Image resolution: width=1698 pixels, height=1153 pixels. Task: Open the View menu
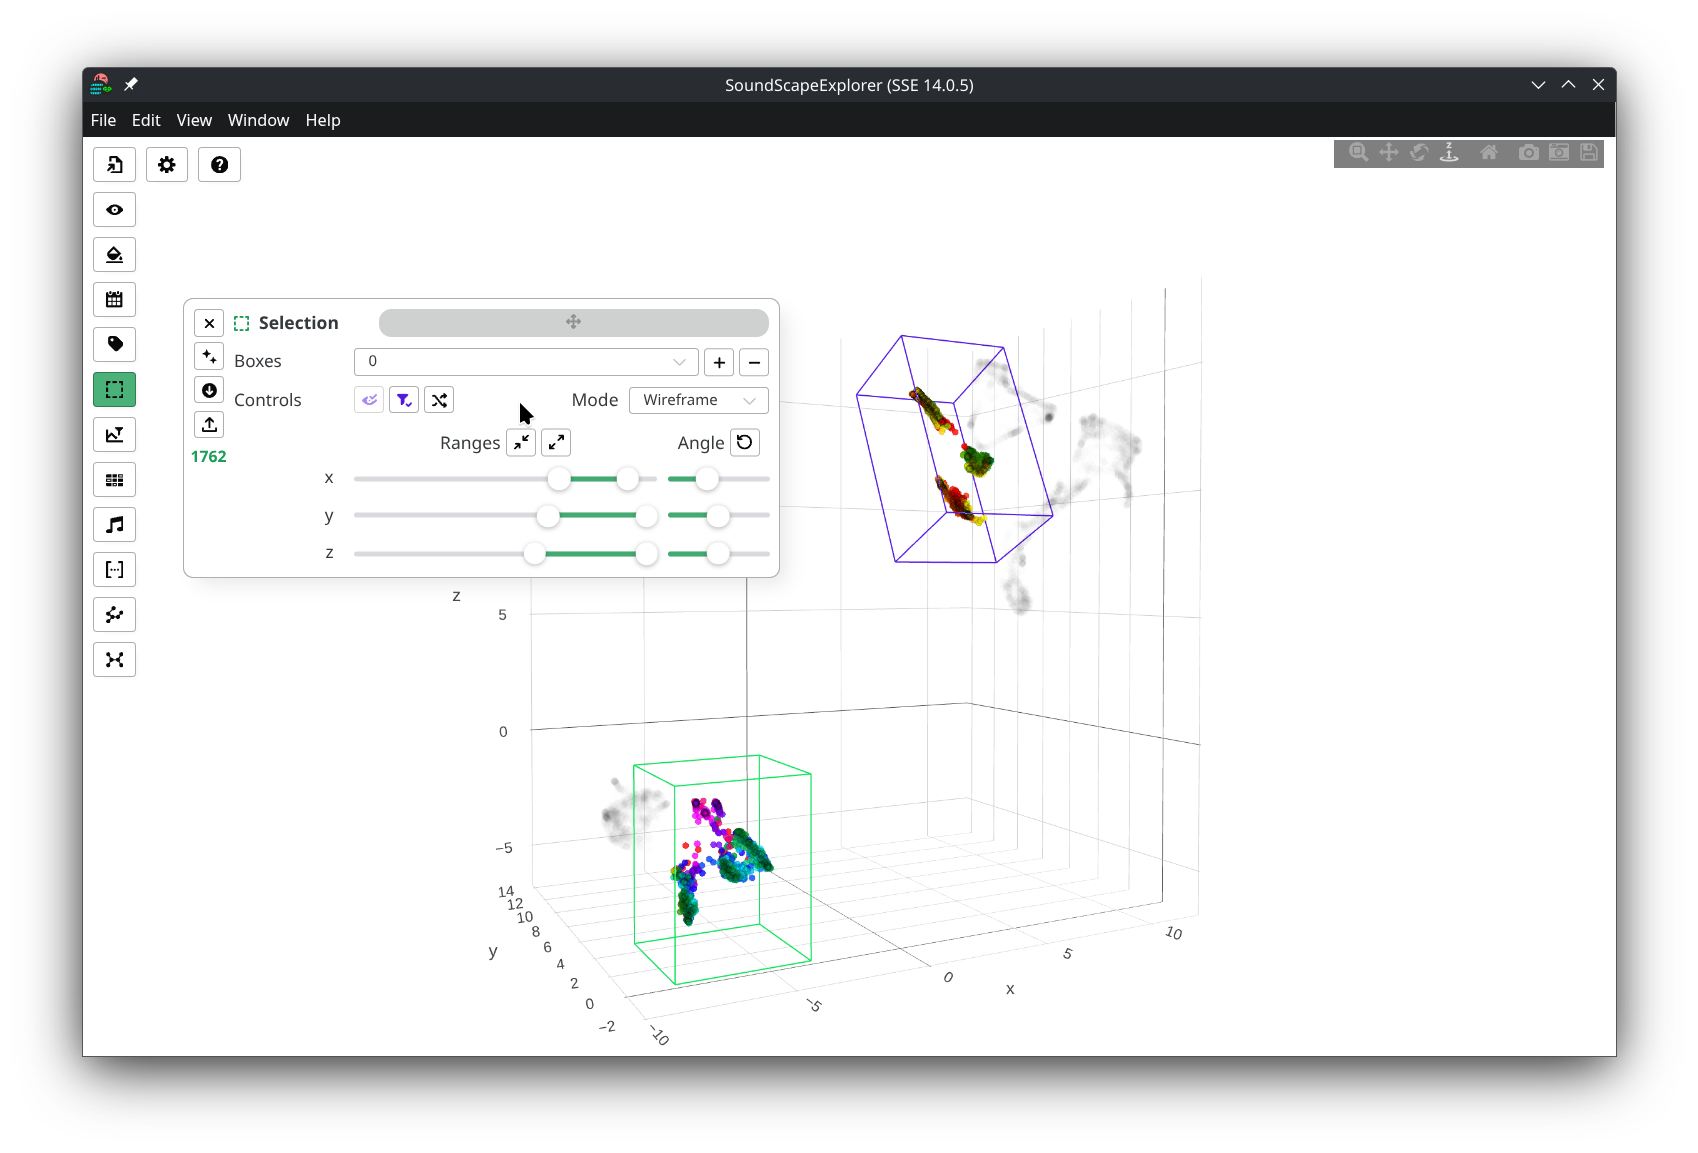(x=194, y=120)
